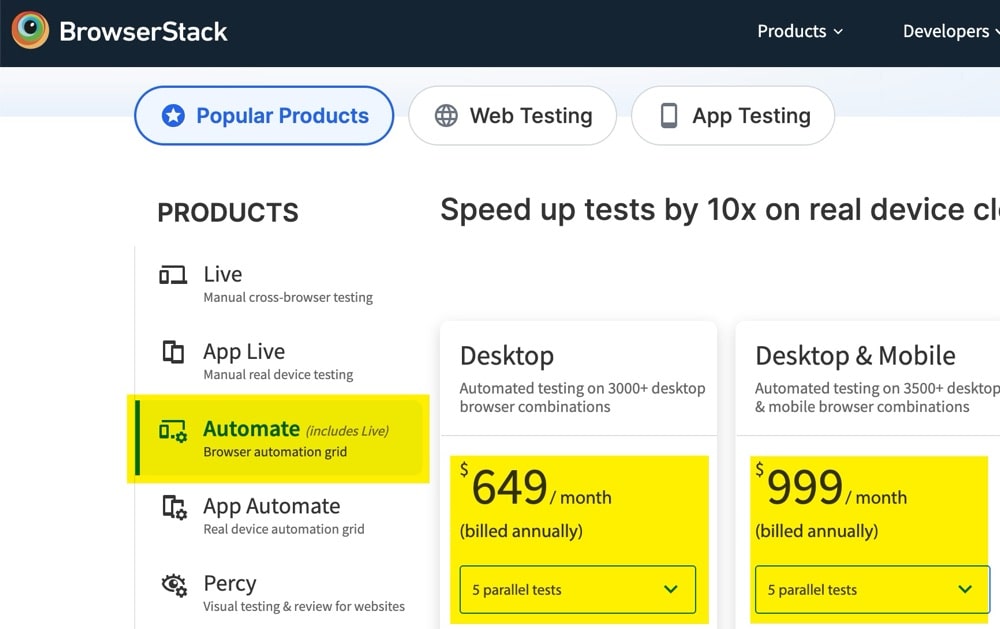This screenshot has width=1000, height=629.
Task: Click the BrowserStack wordmark in the header
Action: coord(143,31)
